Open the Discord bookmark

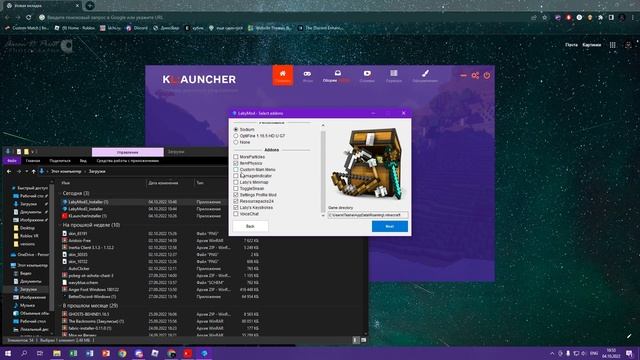click(137, 28)
